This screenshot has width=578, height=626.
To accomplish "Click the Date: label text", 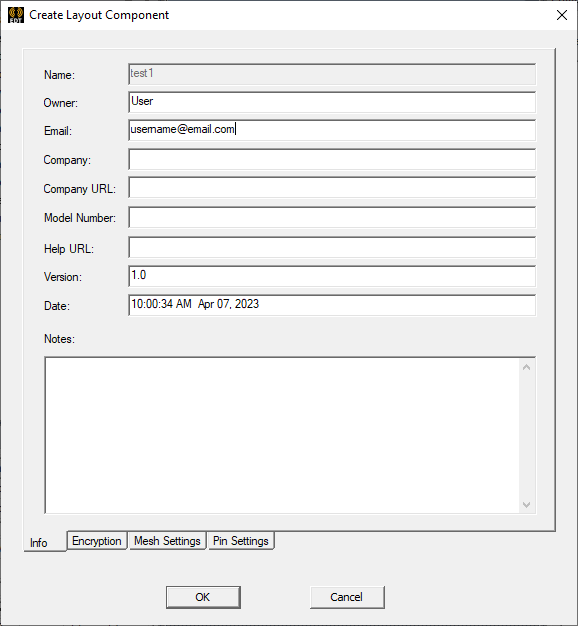I will tap(57, 306).
